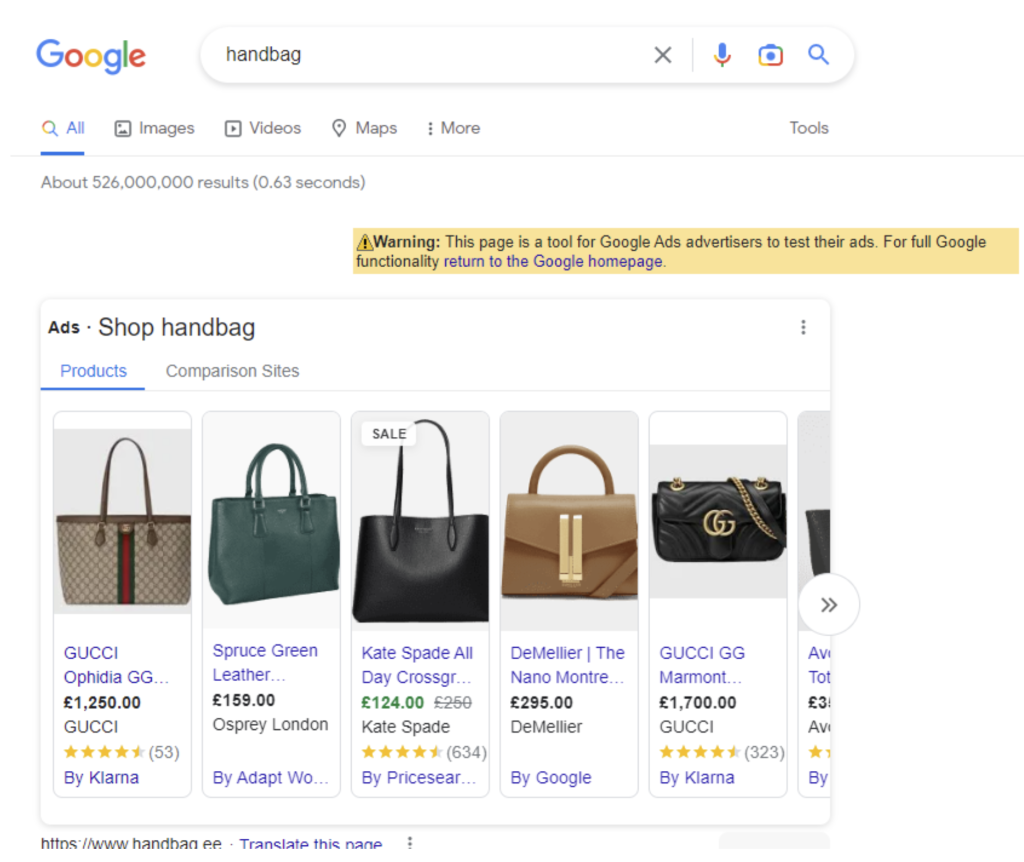Switch to Comparison Sites tab
This screenshot has height=862, width=1024.
pos(232,371)
